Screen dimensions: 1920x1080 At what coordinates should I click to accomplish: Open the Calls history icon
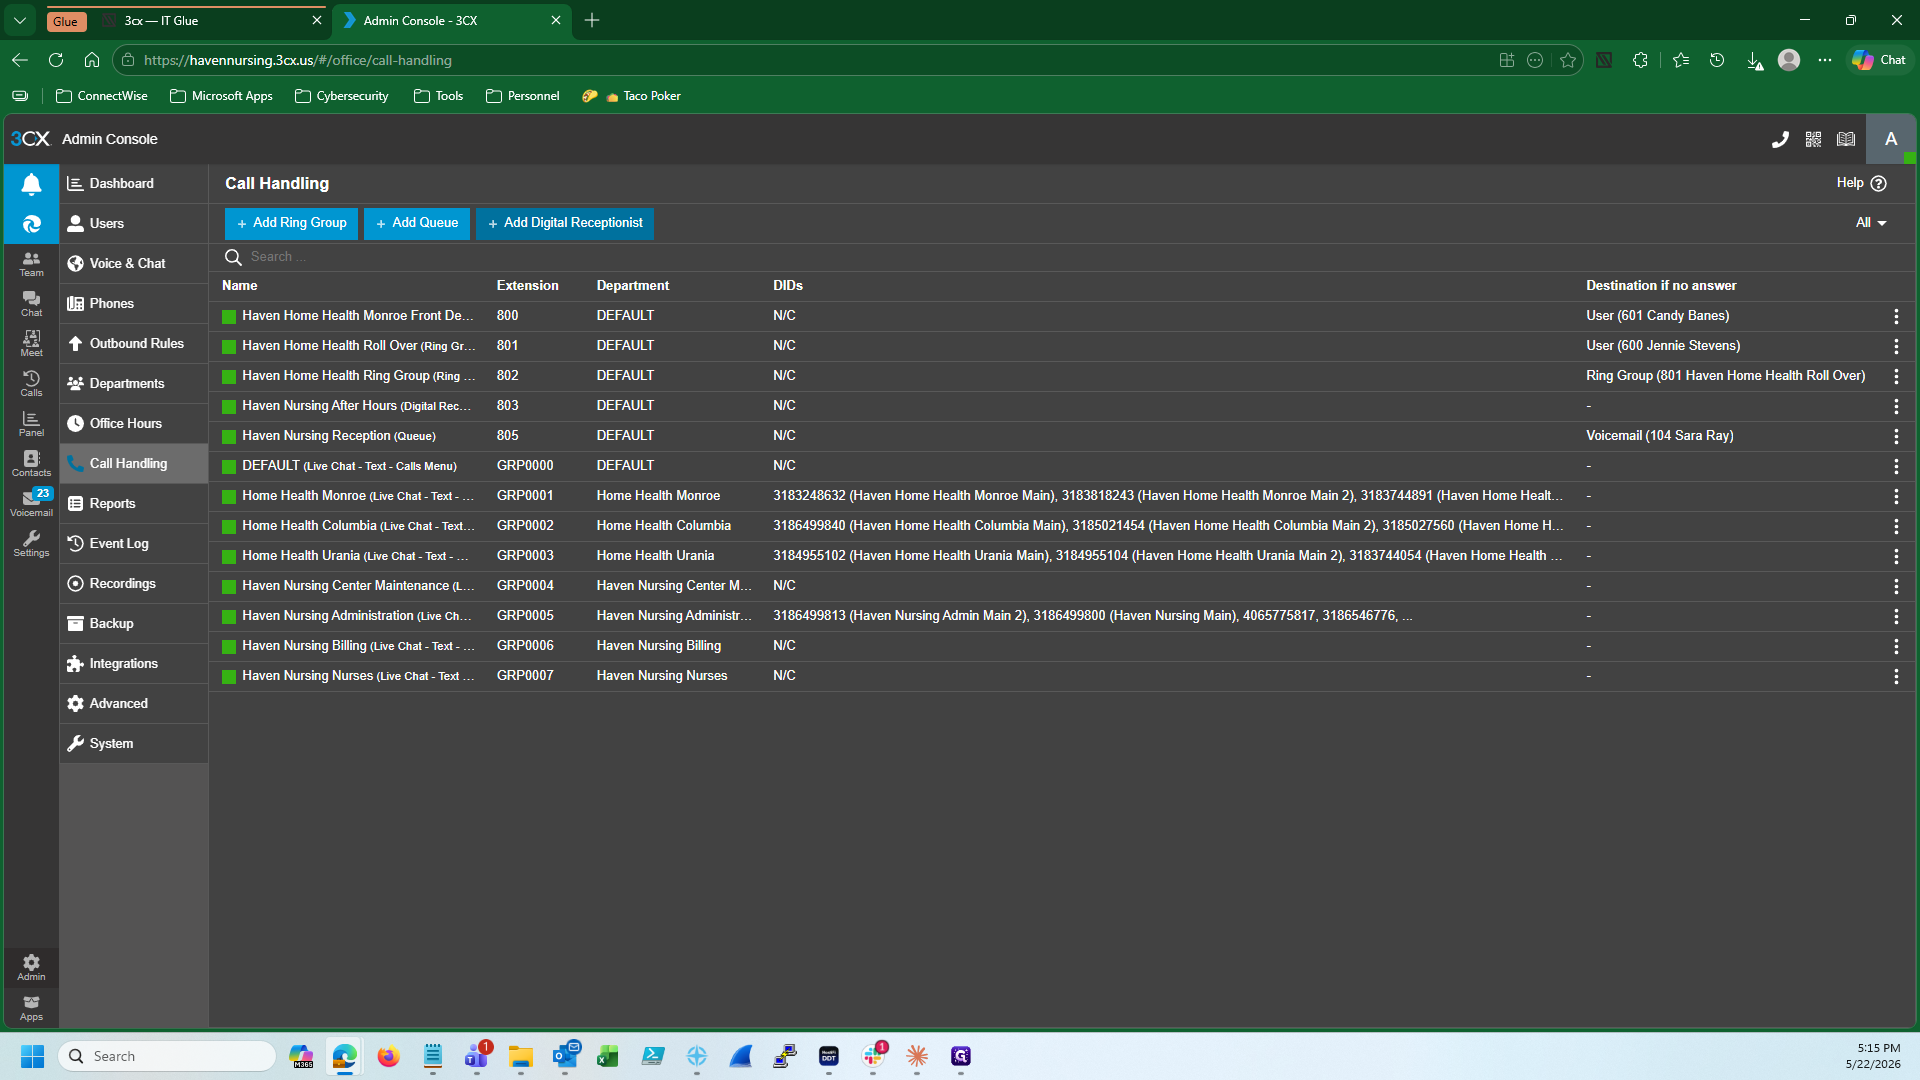point(31,383)
